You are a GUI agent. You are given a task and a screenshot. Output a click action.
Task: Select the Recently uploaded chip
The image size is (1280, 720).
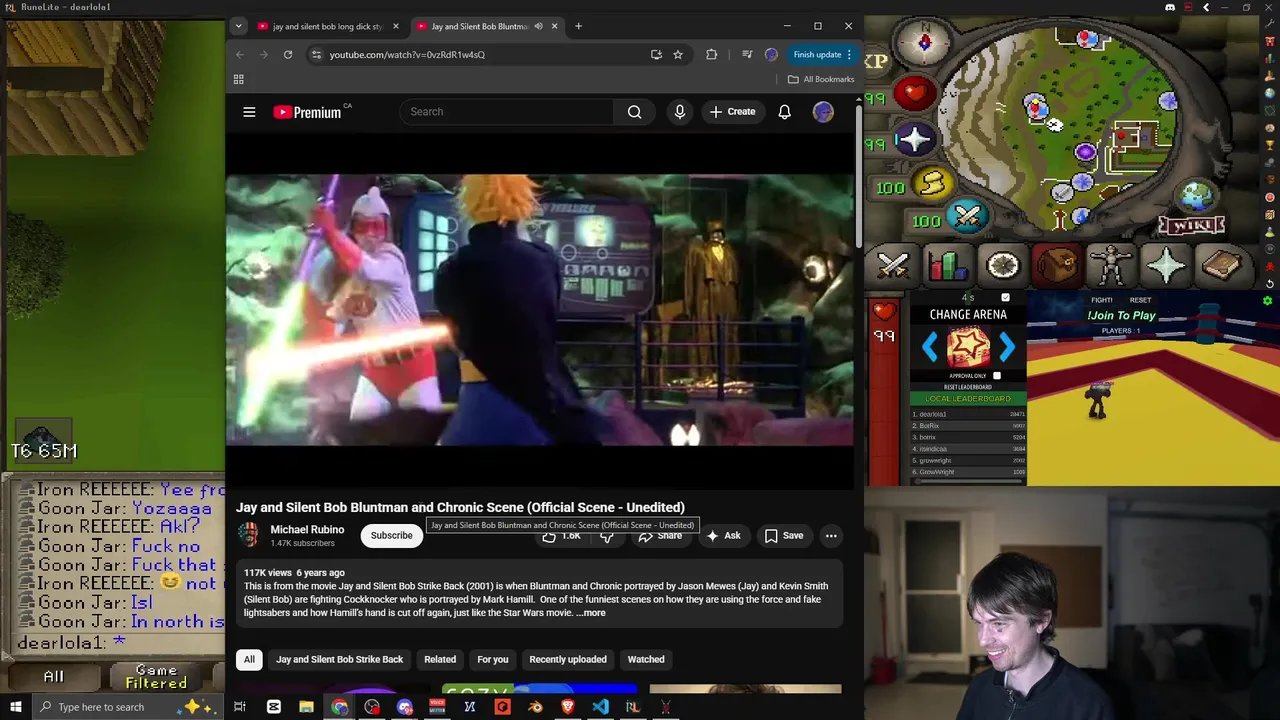(x=568, y=660)
